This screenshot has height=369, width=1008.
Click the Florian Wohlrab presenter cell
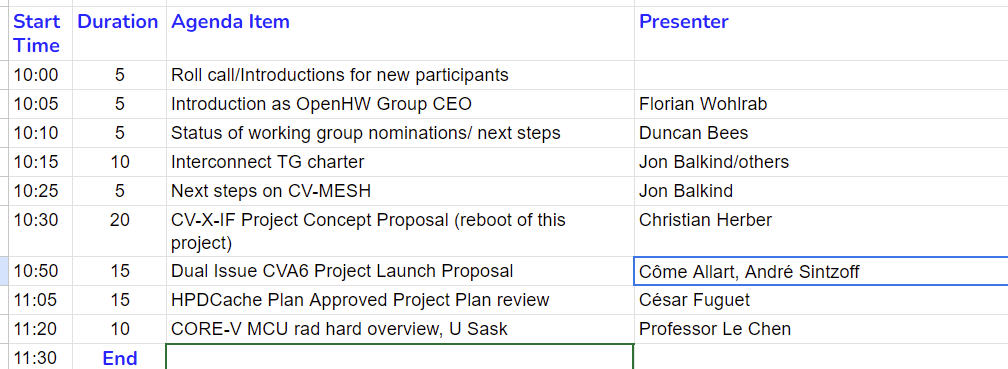(821, 104)
